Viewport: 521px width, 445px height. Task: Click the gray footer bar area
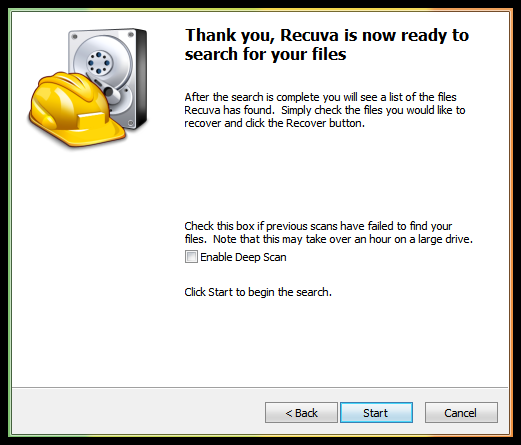pos(260,411)
